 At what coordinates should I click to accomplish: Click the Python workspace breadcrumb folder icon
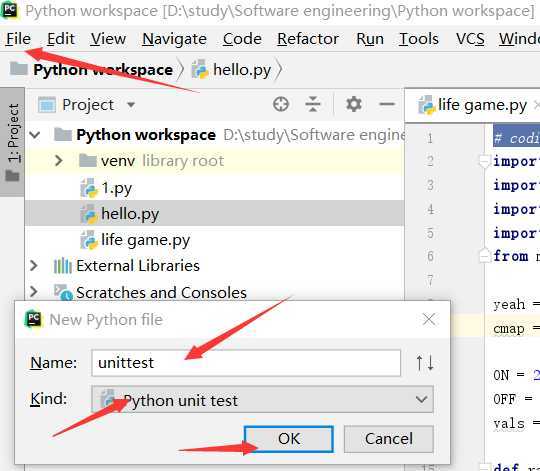pyautogui.click(x=19, y=69)
